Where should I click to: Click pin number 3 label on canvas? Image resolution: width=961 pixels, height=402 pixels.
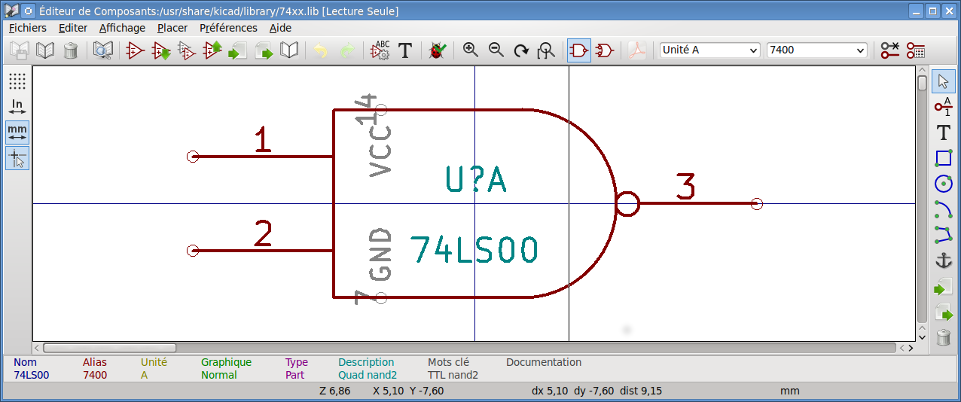tap(685, 187)
